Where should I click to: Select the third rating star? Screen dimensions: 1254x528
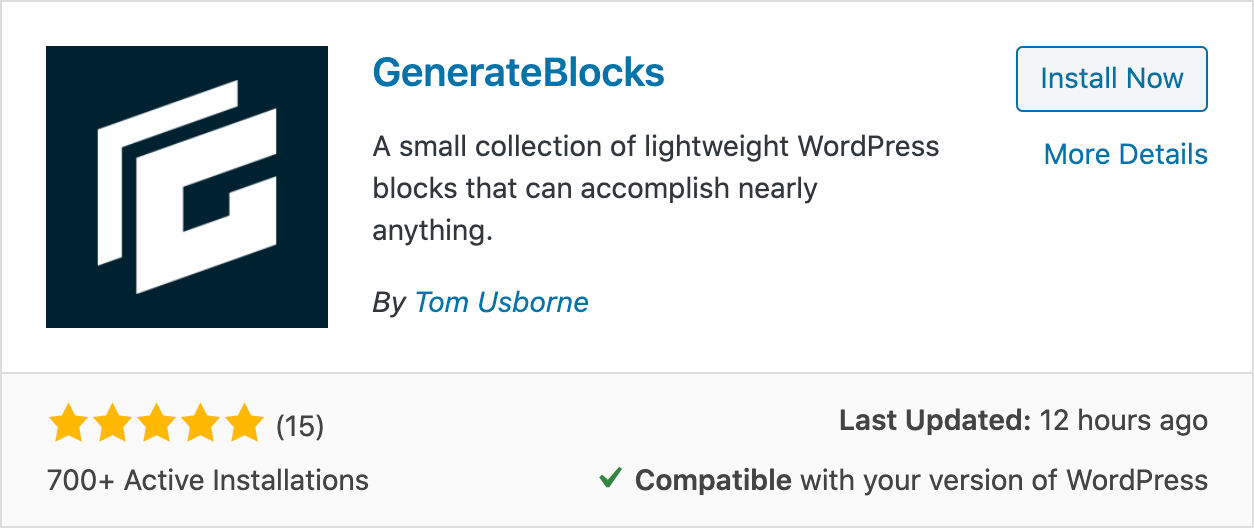(156, 425)
